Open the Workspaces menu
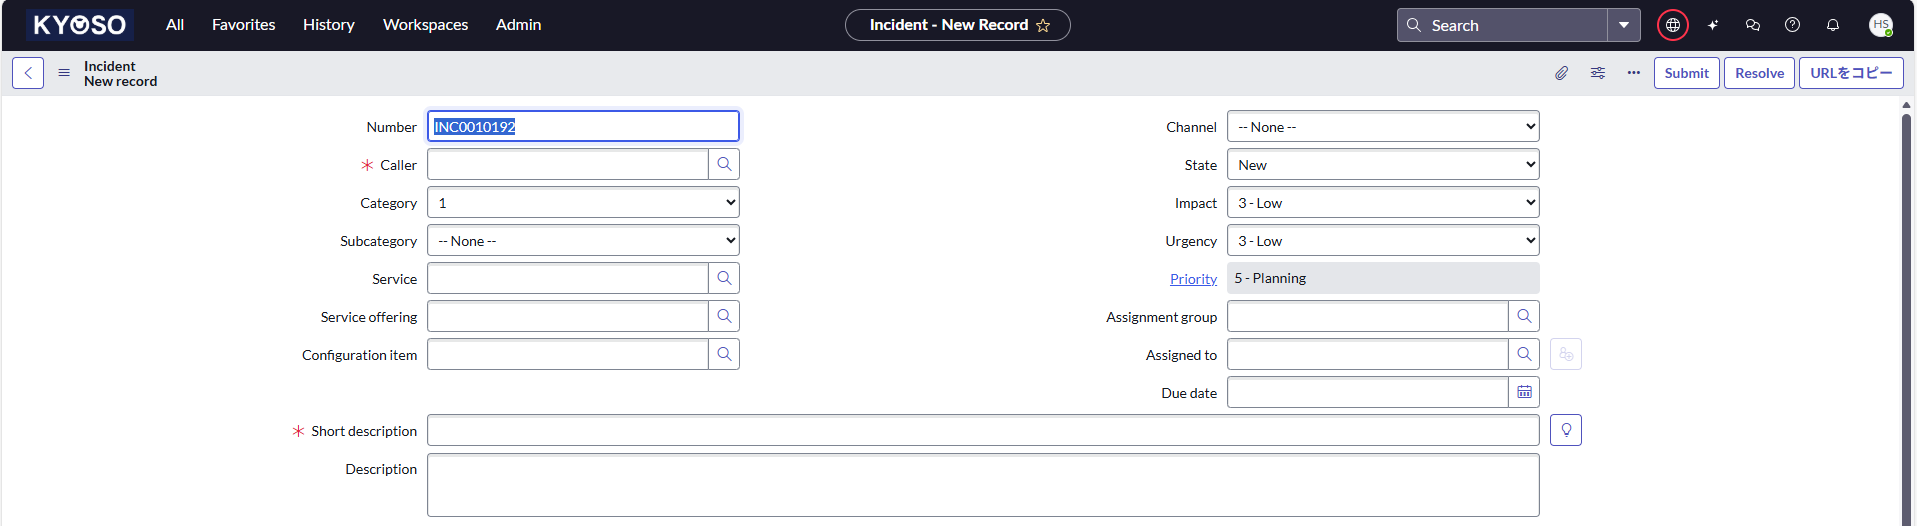Image resolution: width=1917 pixels, height=526 pixels. pyautogui.click(x=425, y=25)
